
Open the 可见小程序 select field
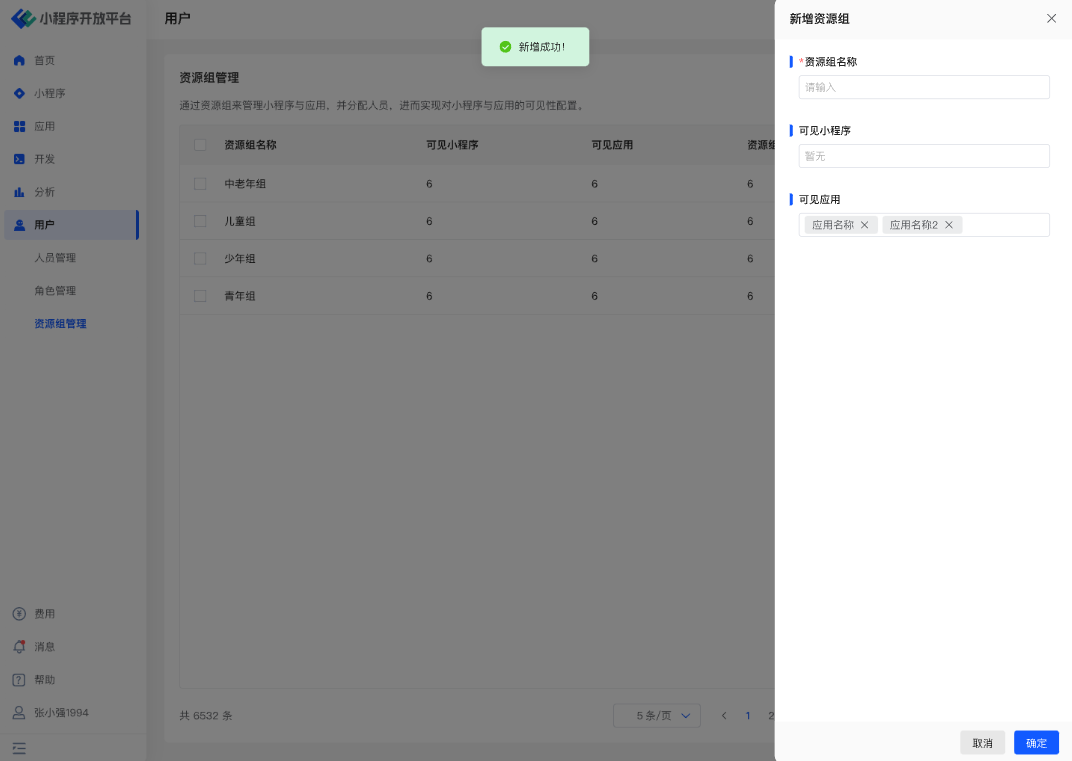[x=923, y=156]
